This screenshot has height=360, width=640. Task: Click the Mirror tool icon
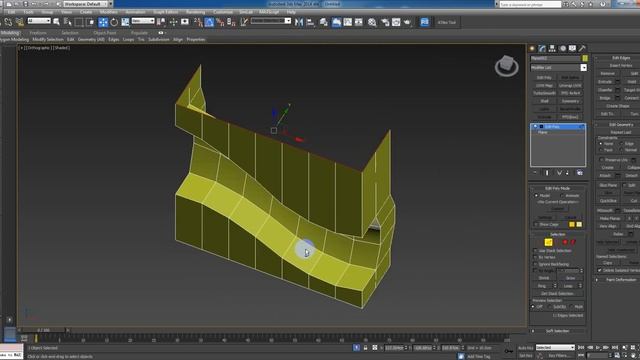click(x=299, y=22)
